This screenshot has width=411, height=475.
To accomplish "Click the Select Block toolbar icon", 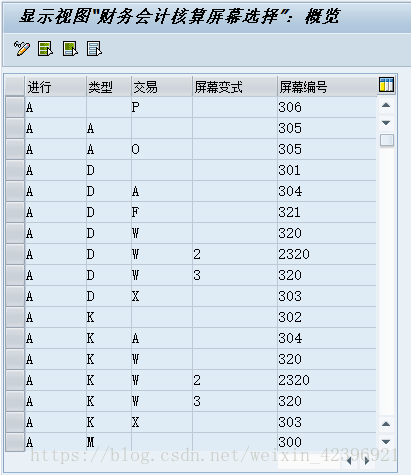I will pyautogui.click(x=70, y=49).
